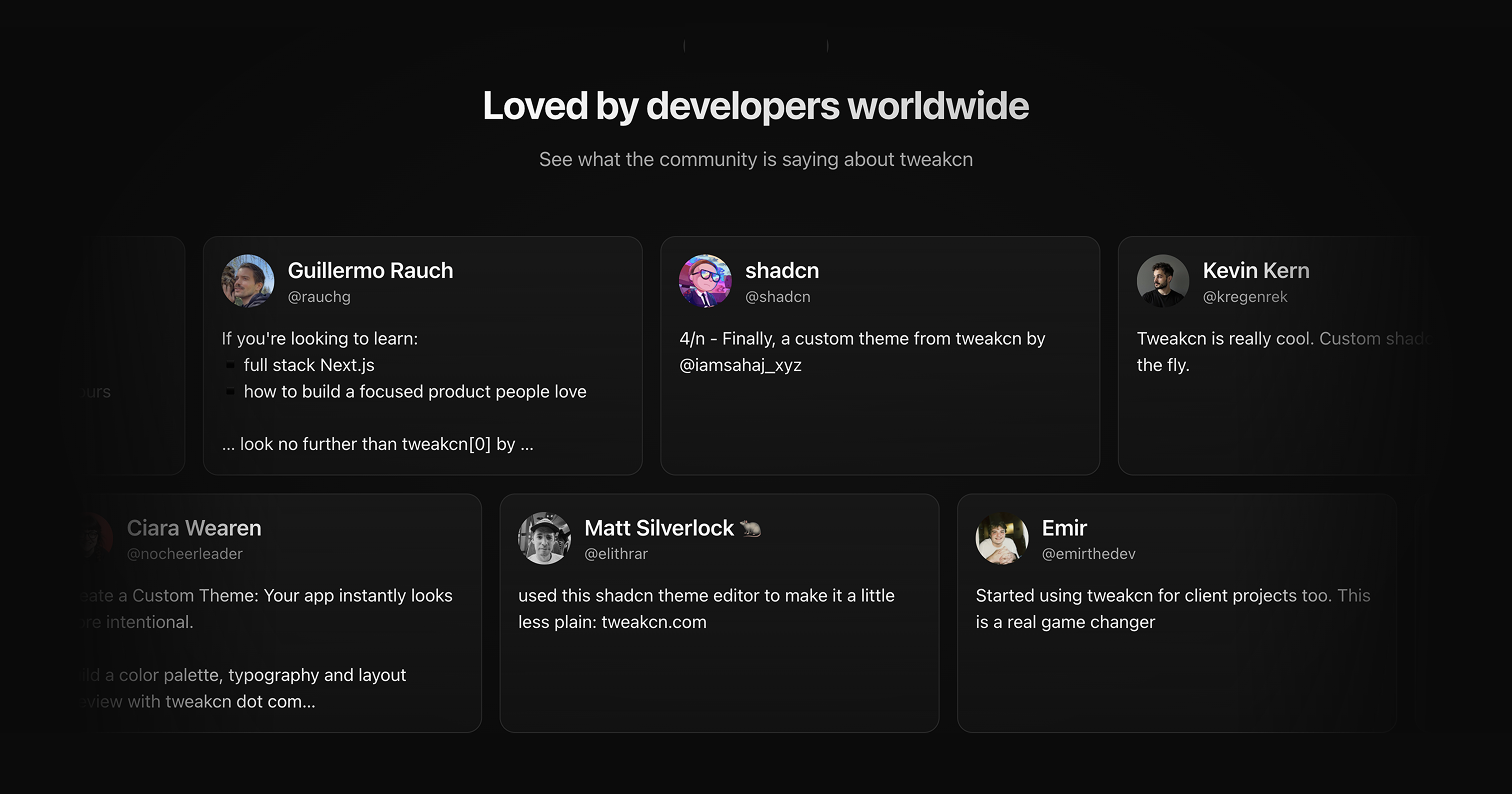Click Emir's testimonial text about client projects
Screen dimensions: 1512x794
pyautogui.click(x=1172, y=608)
